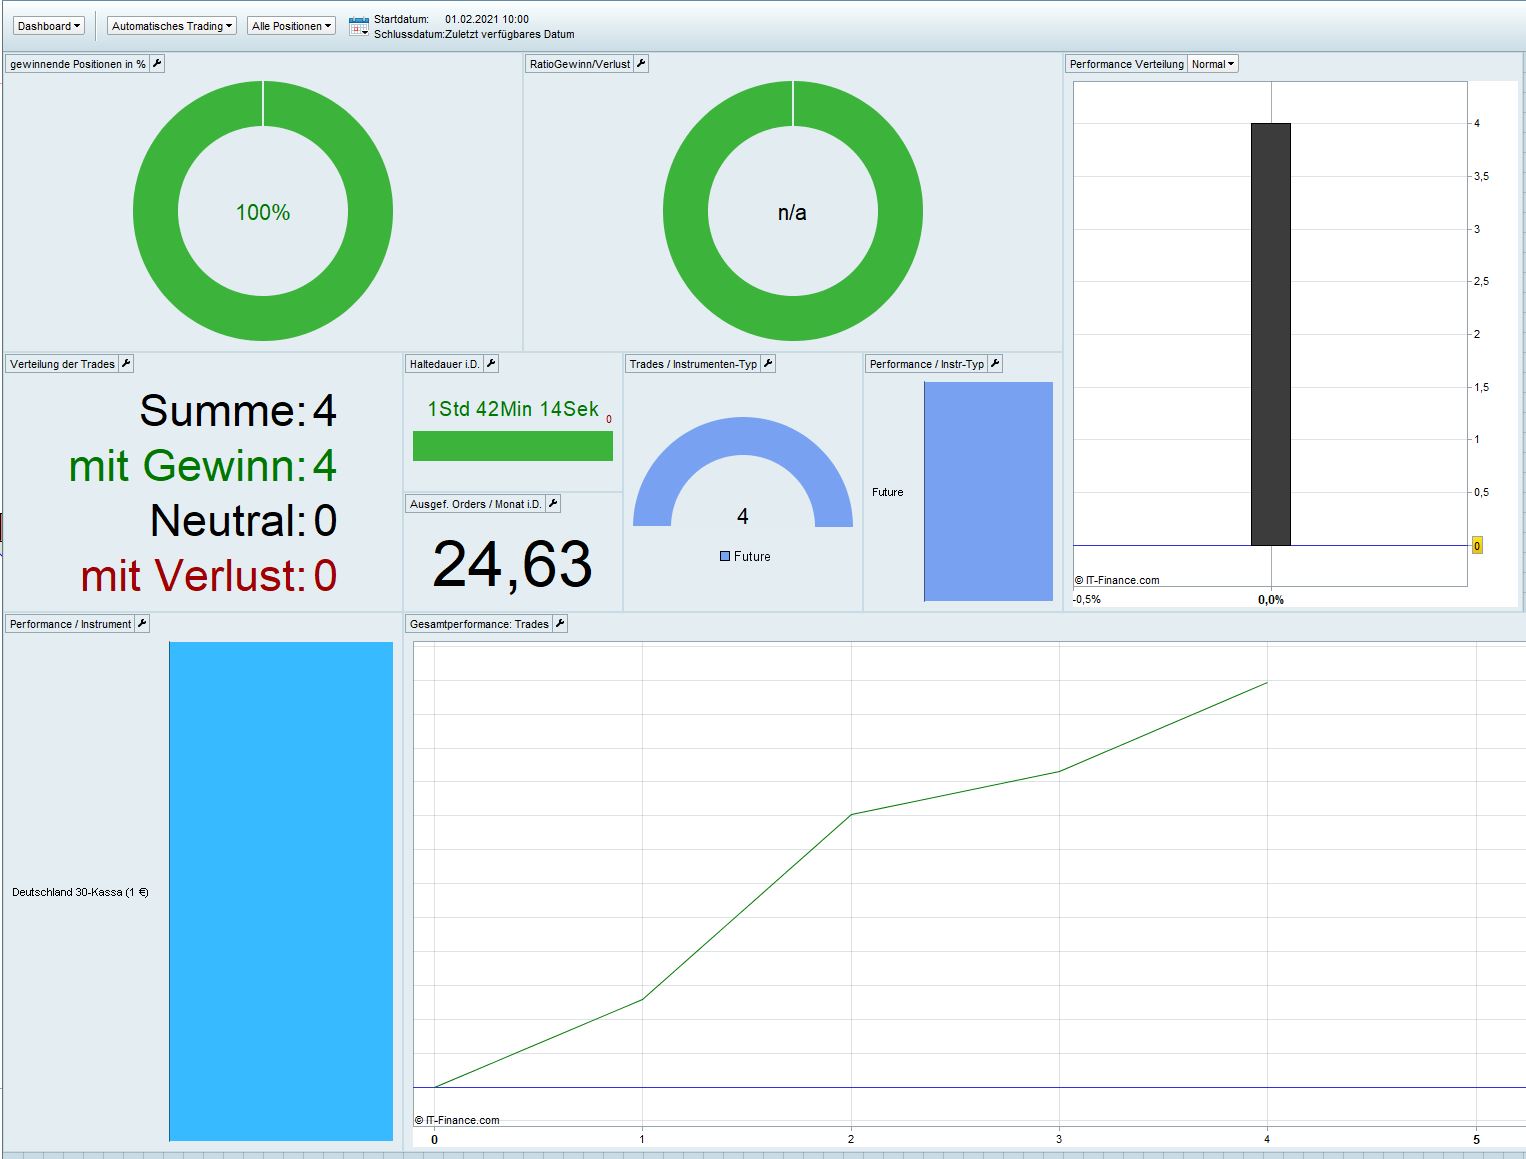Click the 'Future' label beside the performance bar
1526x1159 pixels.
pos(887,492)
